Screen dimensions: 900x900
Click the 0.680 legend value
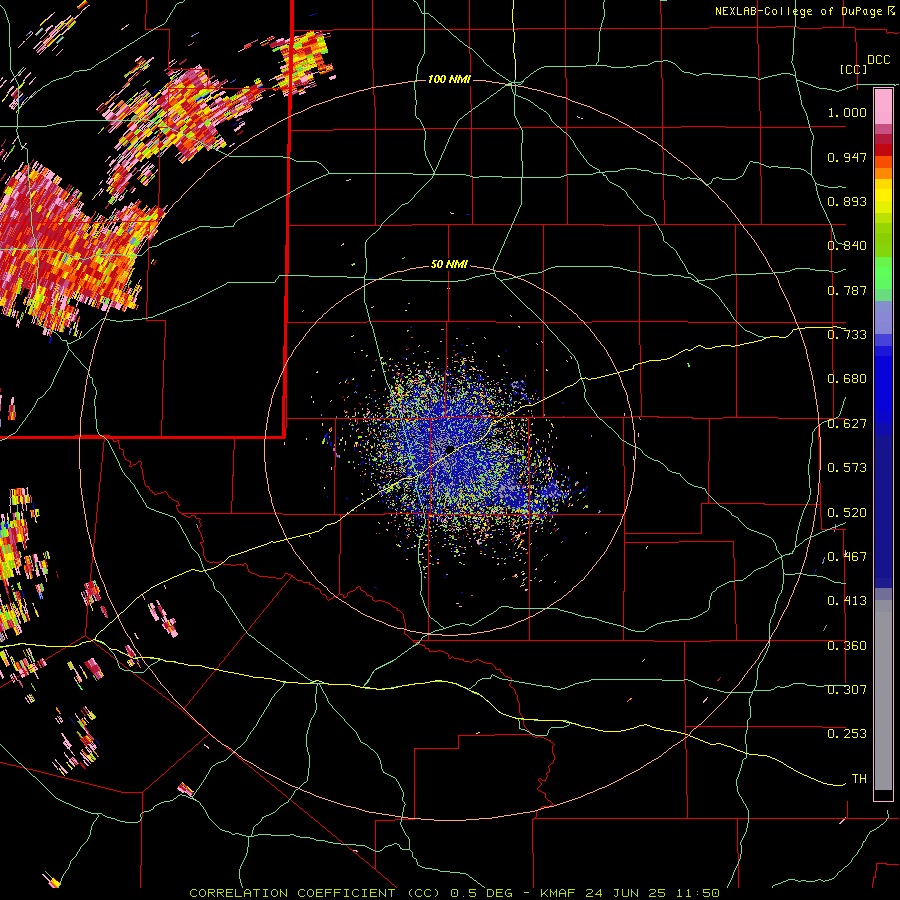(847, 379)
